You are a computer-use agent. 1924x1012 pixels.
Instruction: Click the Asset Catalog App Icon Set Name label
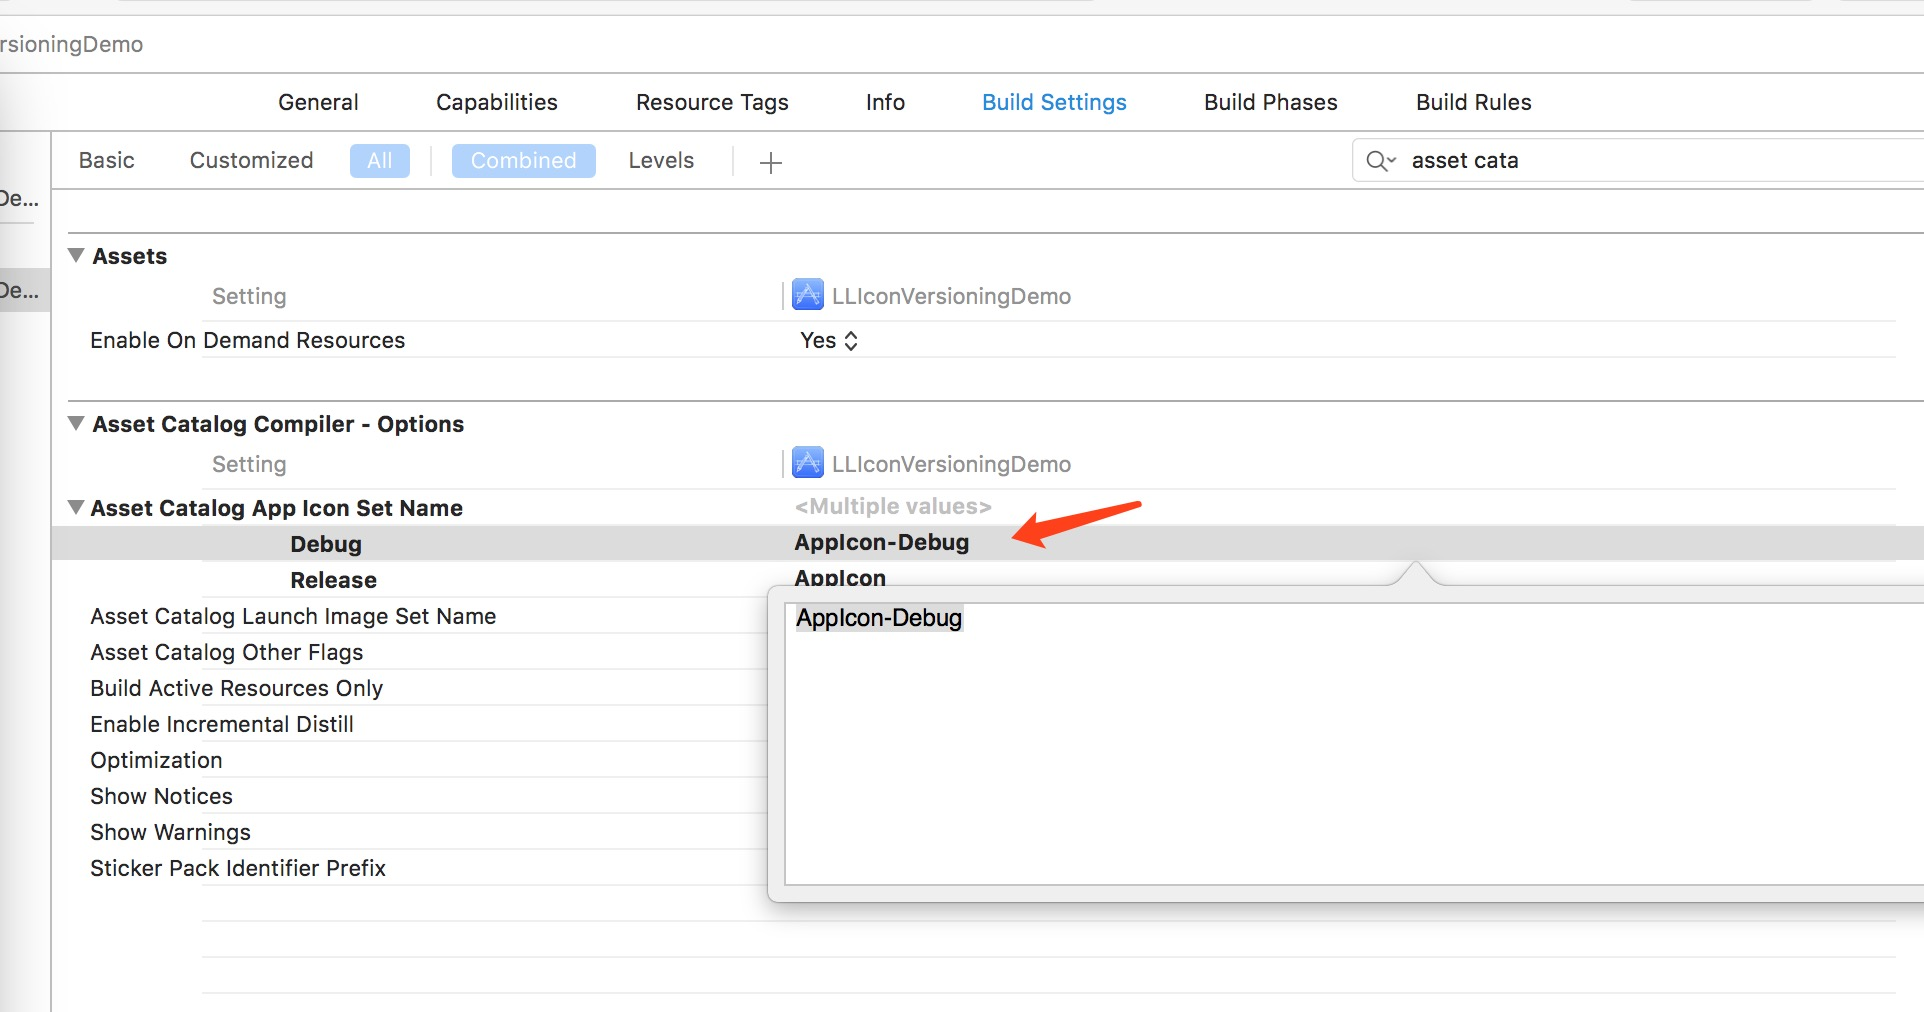(x=277, y=508)
